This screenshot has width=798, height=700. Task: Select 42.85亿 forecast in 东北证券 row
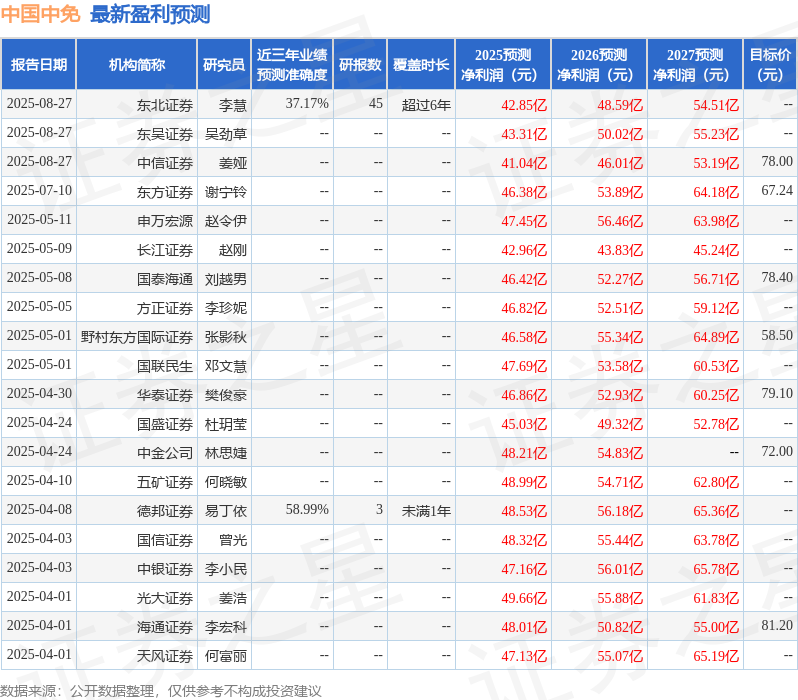tap(524, 105)
